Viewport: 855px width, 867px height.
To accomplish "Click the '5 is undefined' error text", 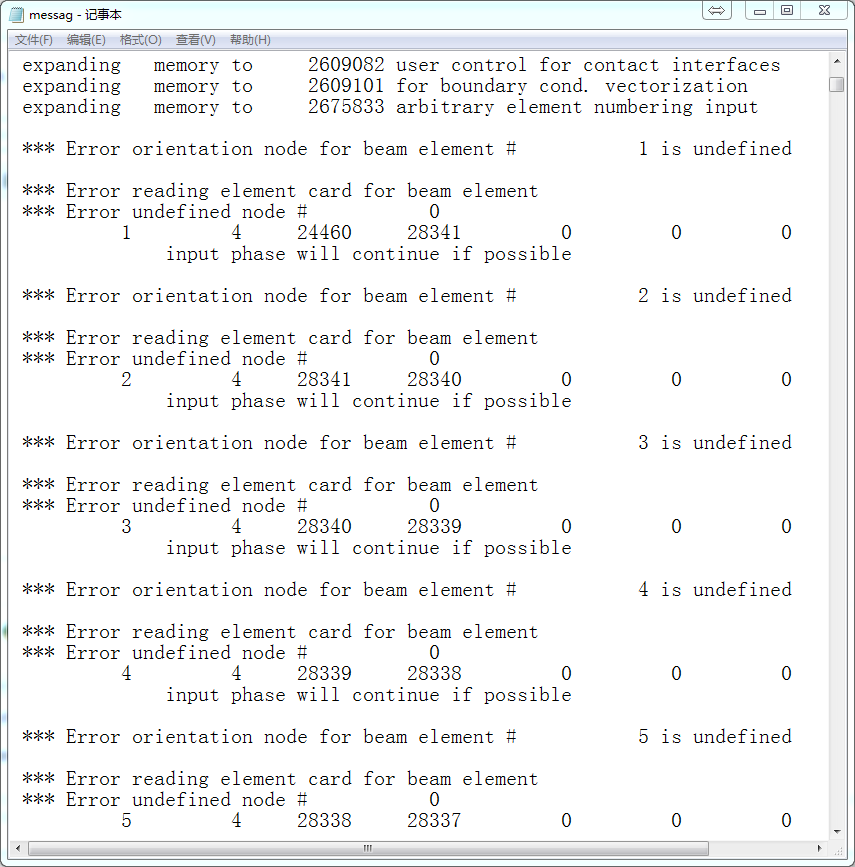I will pos(715,738).
